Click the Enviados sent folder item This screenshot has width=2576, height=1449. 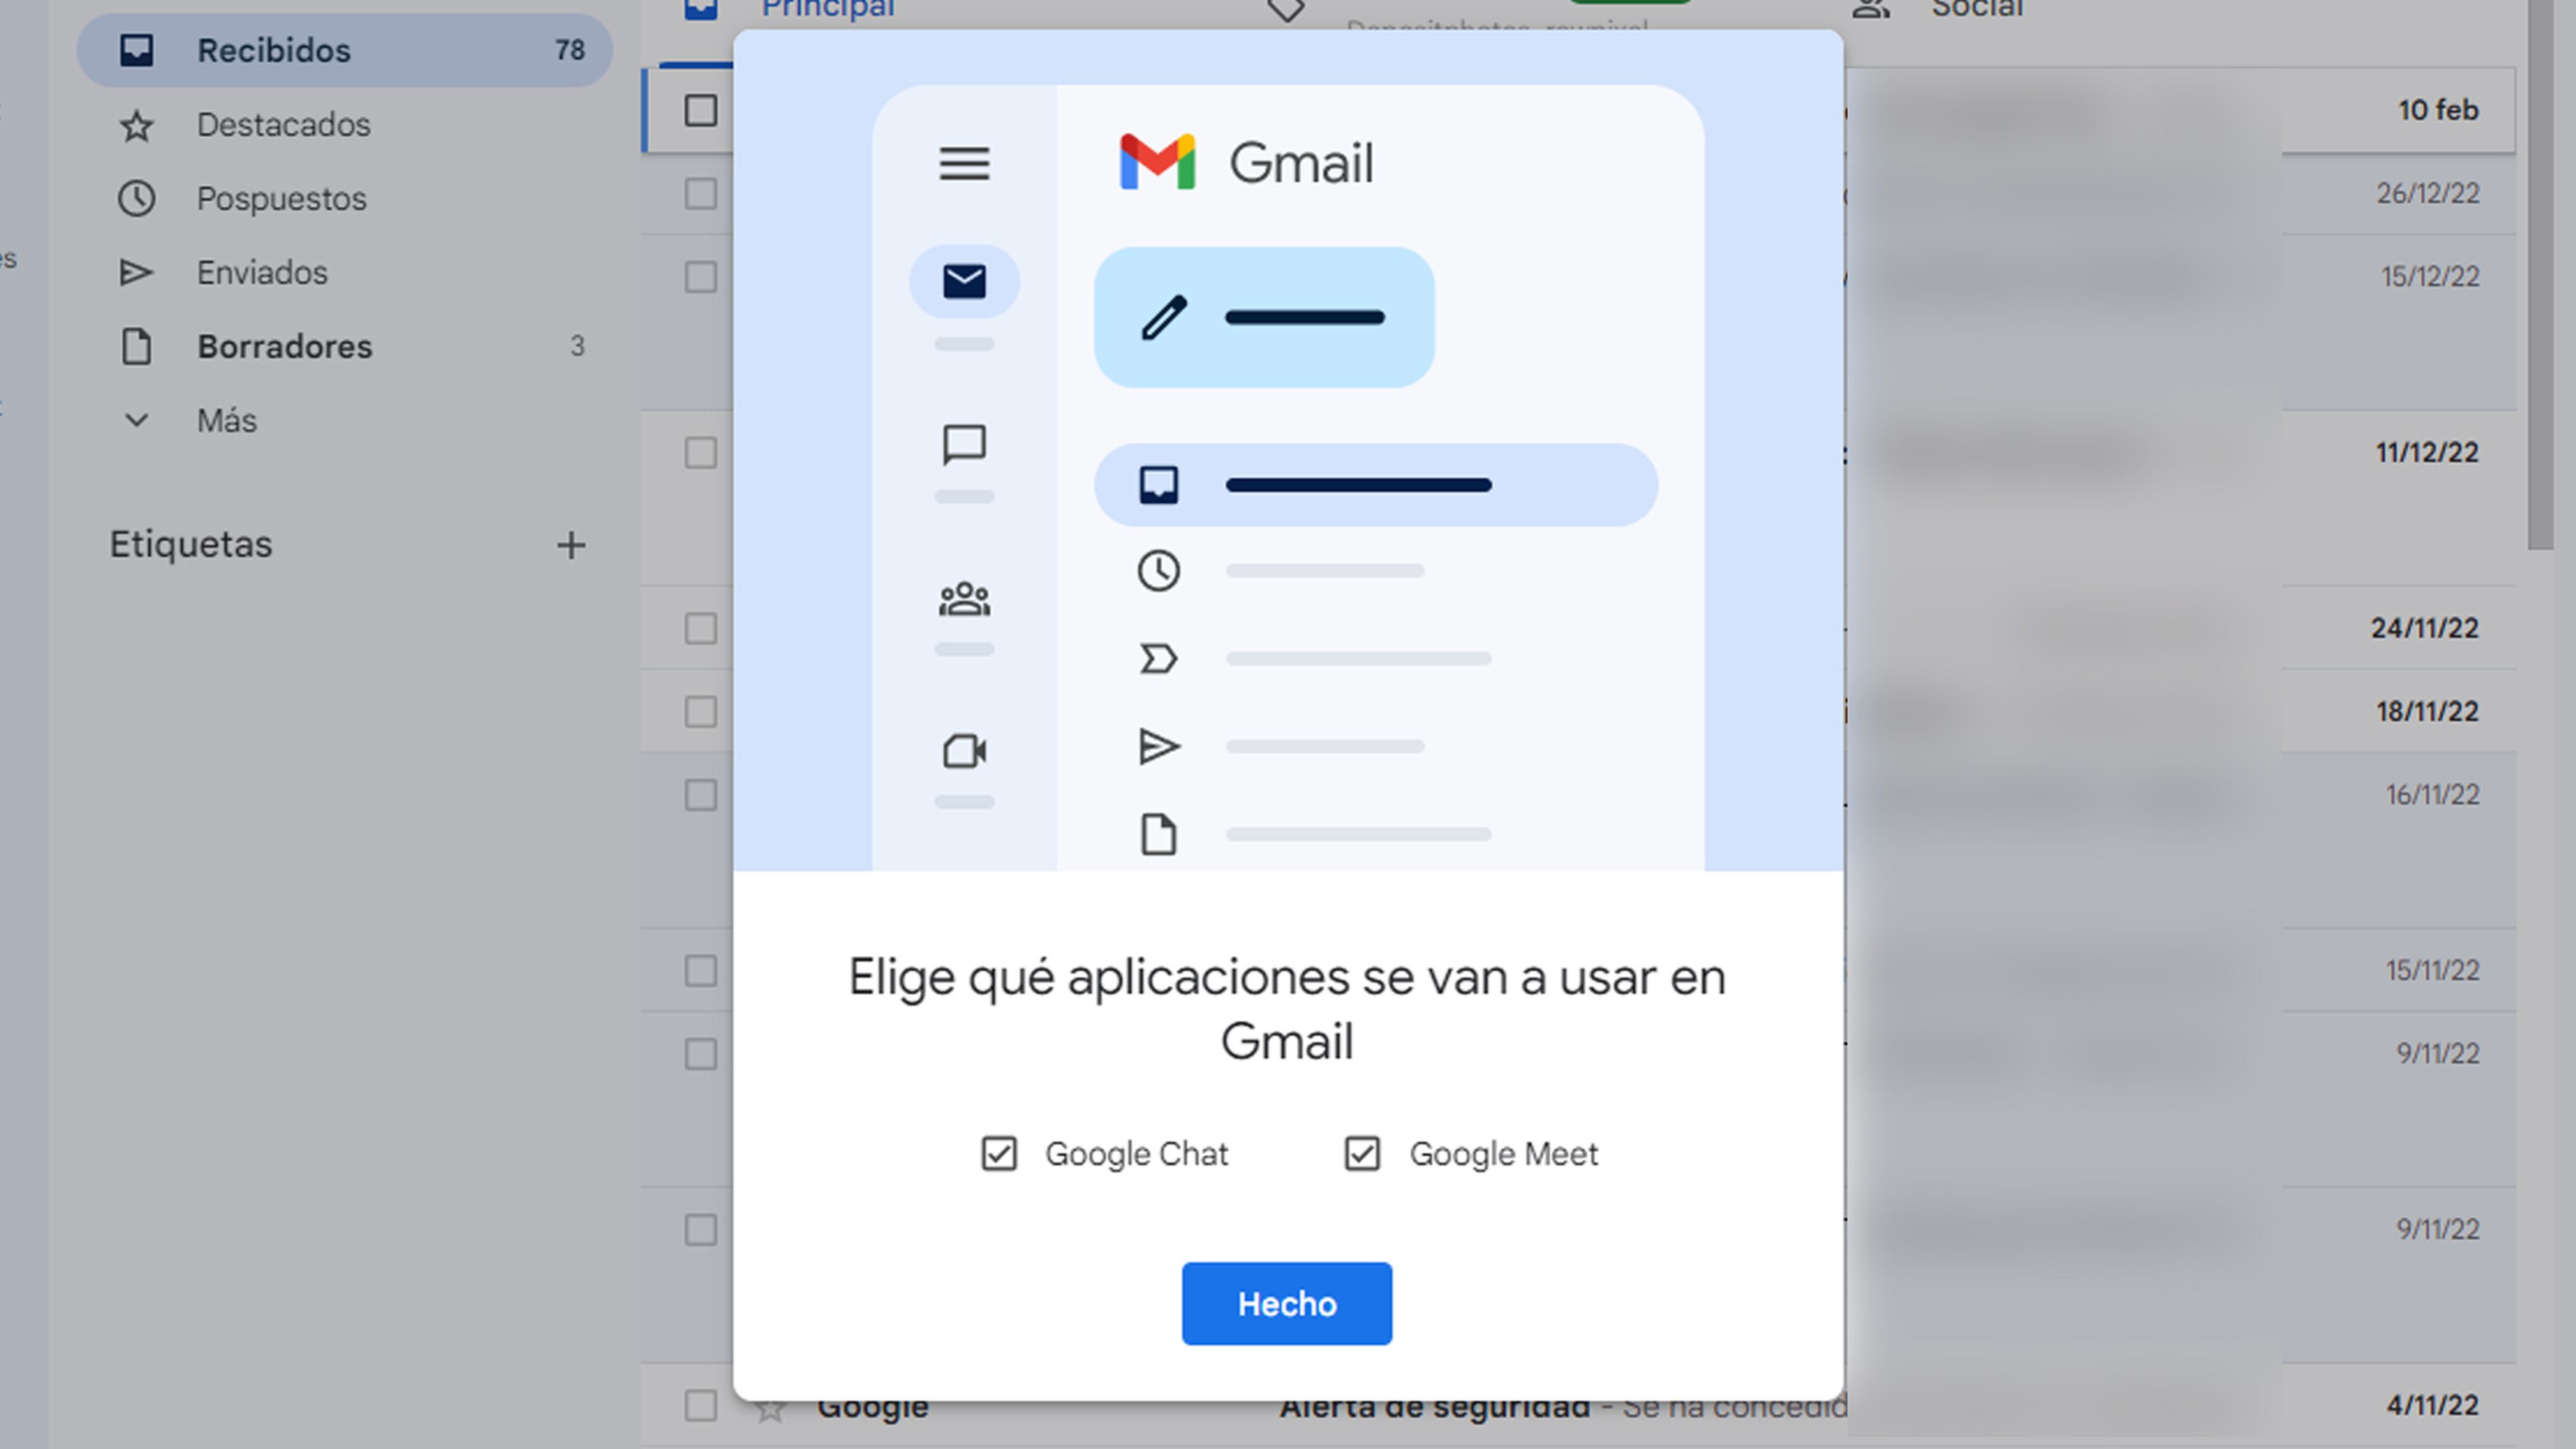coord(262,272)
